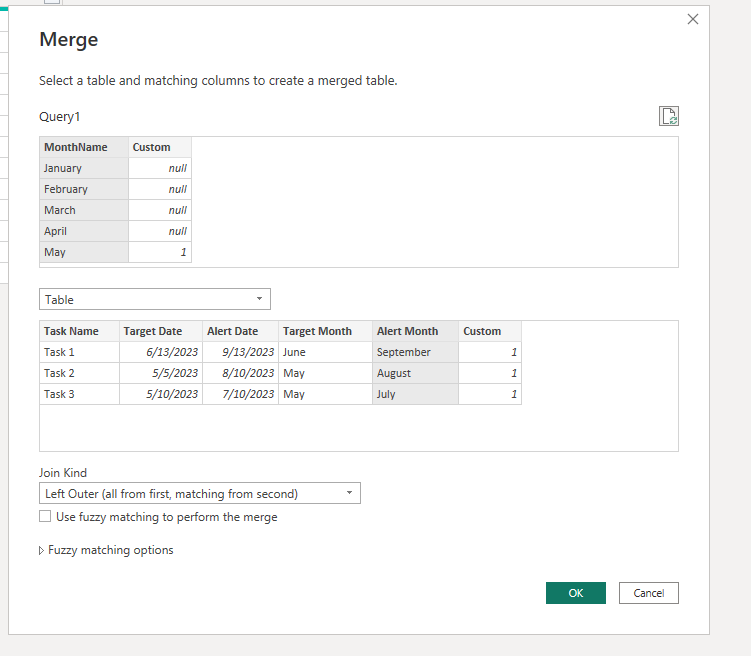Select Custom column header in second table
Screen dimensions: 751x656
click(490, 331)
